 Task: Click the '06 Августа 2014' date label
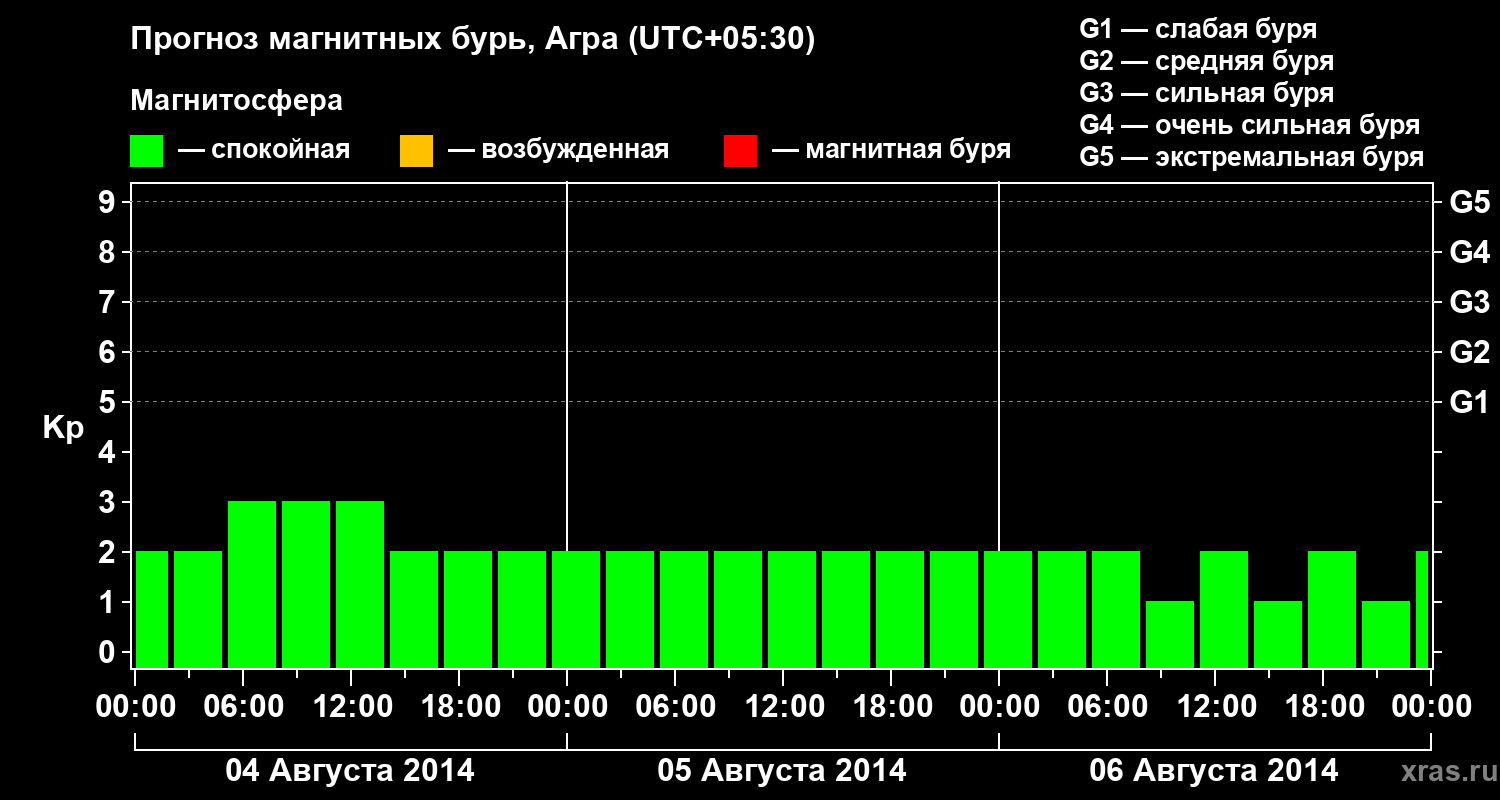pos(1214,771)
